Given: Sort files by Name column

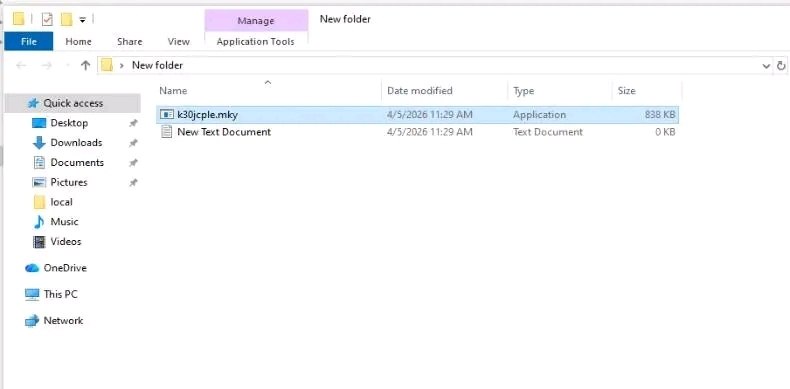Looking at the screenshot, I should tap(173, 91).
